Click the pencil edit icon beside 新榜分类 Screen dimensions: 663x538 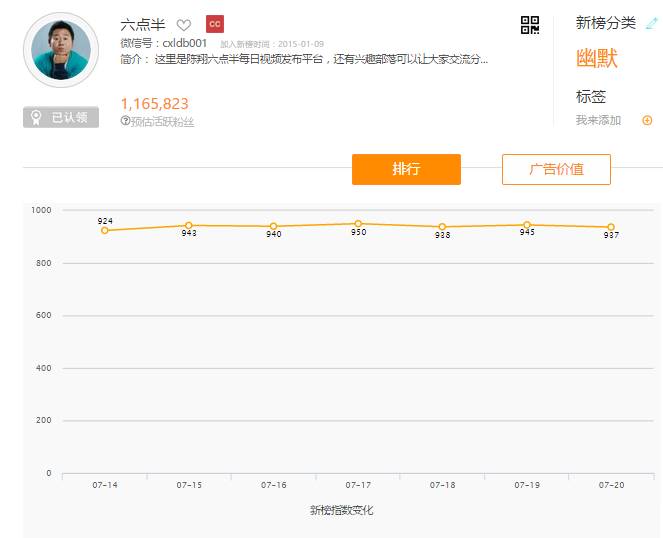pos(652,23)
